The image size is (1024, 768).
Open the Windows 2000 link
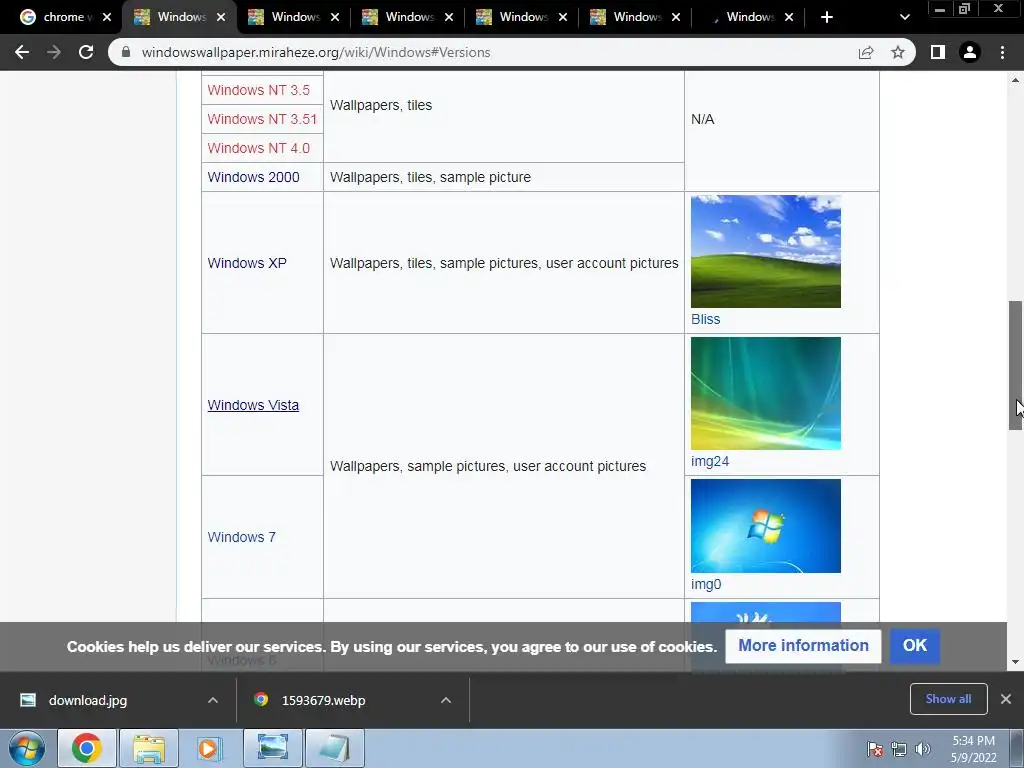tap(253, 177)
